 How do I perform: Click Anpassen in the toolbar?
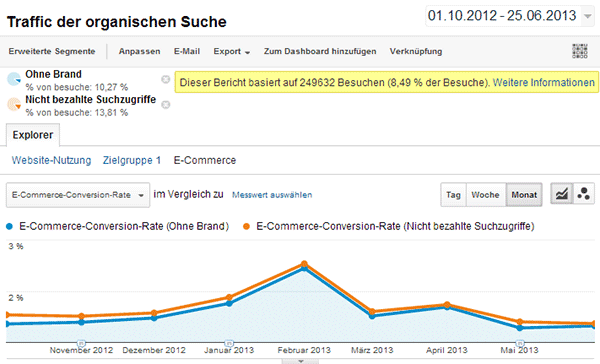[x=139, y=51]
